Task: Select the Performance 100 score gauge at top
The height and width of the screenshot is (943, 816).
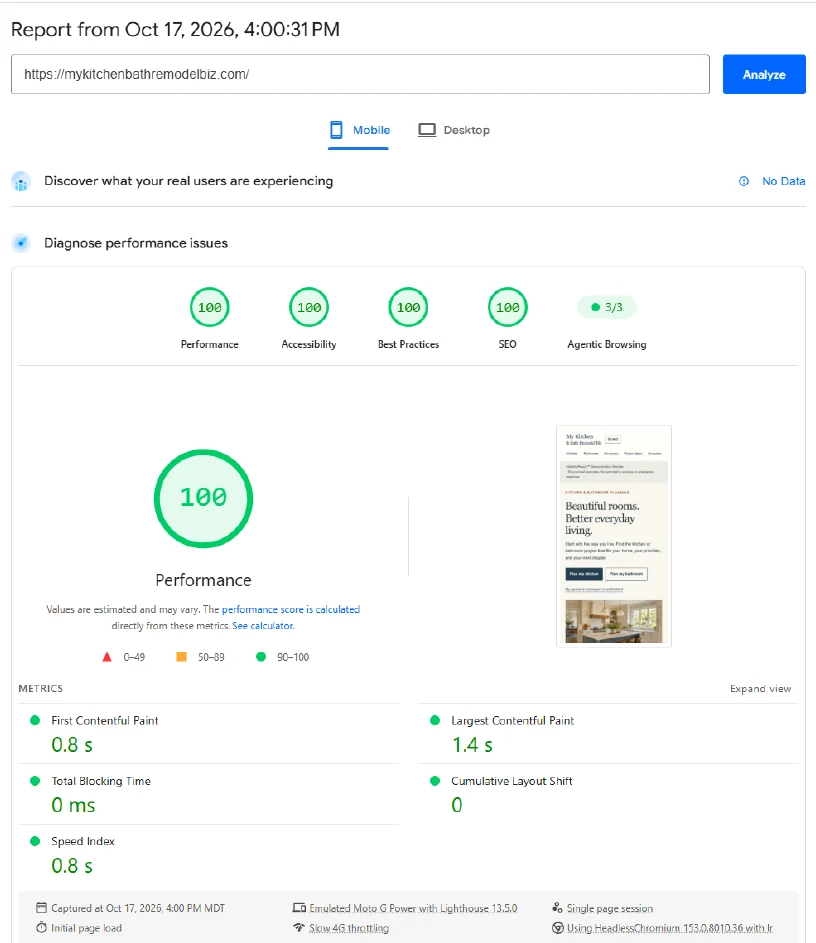Action: pos(209,307)
